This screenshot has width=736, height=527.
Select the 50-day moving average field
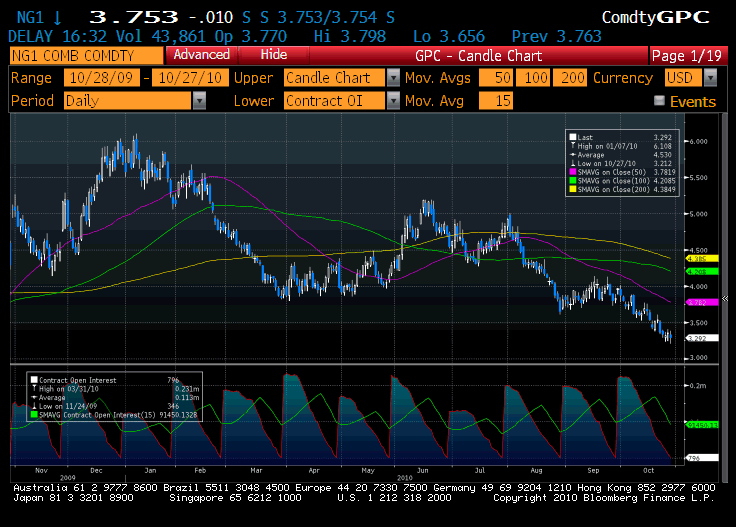[495, 78]
